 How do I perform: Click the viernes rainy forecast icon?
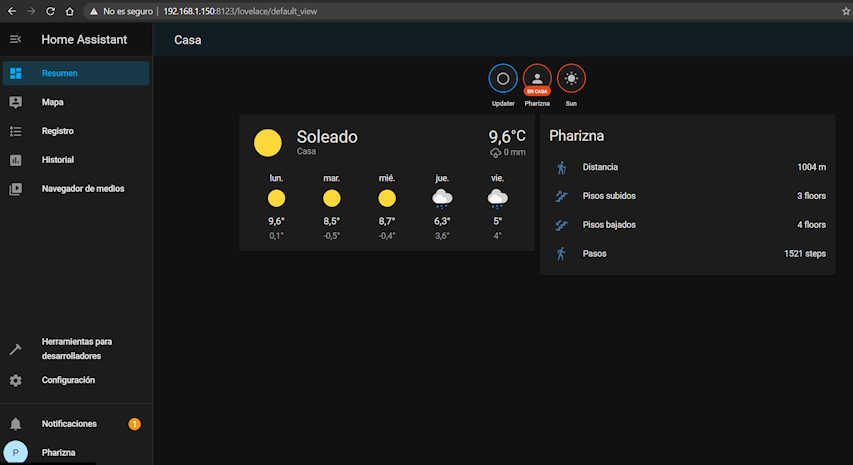tap(498, 199)
